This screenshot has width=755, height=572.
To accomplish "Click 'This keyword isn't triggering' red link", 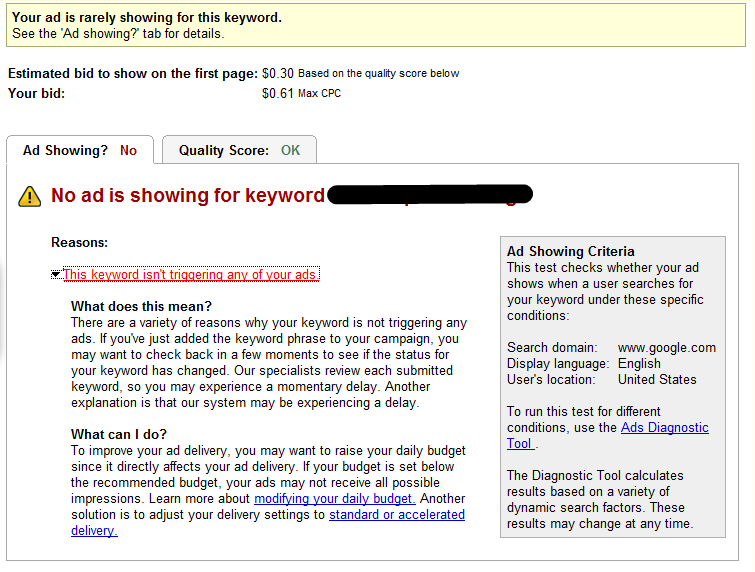I will [191, 275].
